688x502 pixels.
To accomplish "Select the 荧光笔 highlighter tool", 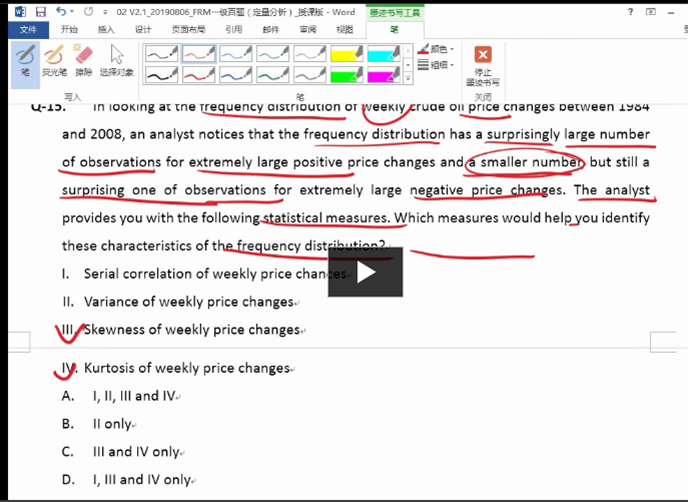I will pos(53,60).
